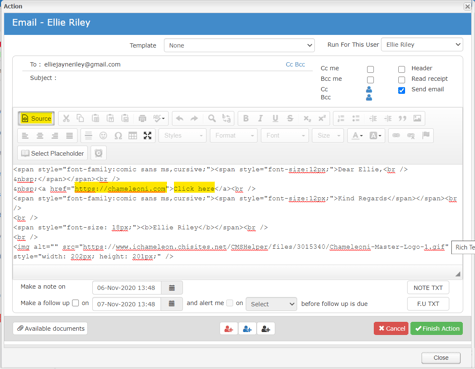
Task: Open Available documents
Action: (x=50, y=328)
